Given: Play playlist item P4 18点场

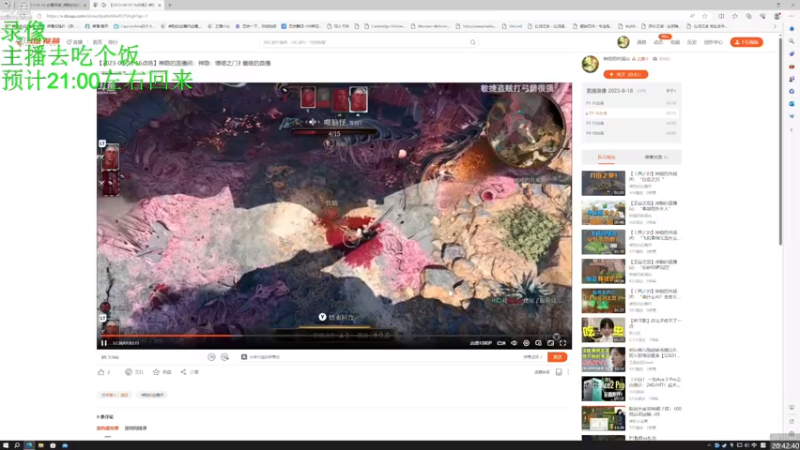Looking at the screenshot, I should pyautogui.click(x=632, y=133).
